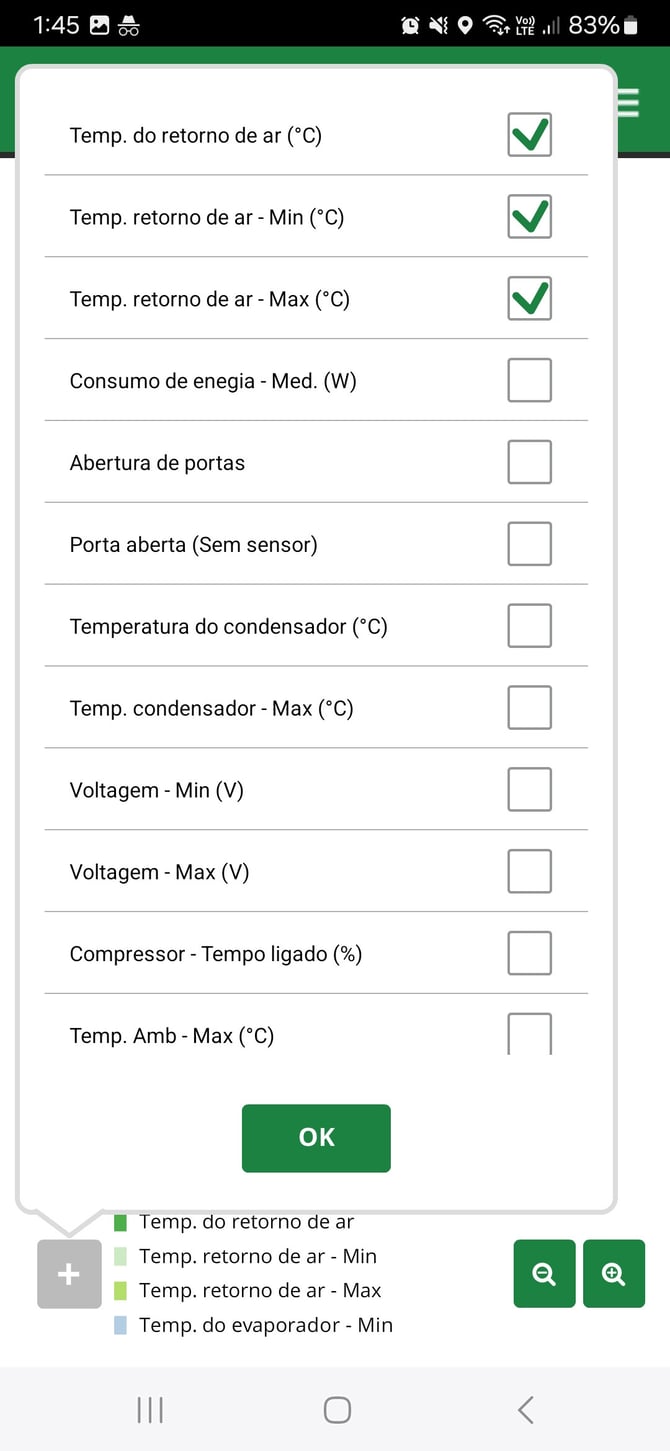Image resolution: width=670 pixels, height=1451 pixels.
Task: Select the Temp. do evaporador - Min legend entry
Action: coord(265,1324)
